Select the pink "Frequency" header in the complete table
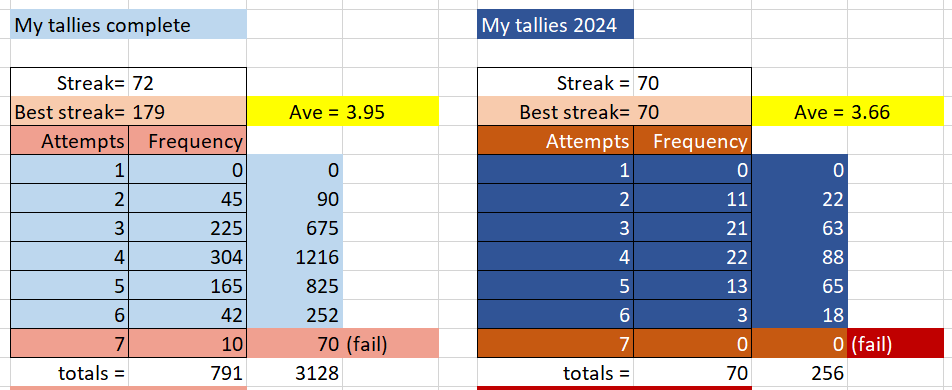Screen dimensions: 952x390 (188, 141)
